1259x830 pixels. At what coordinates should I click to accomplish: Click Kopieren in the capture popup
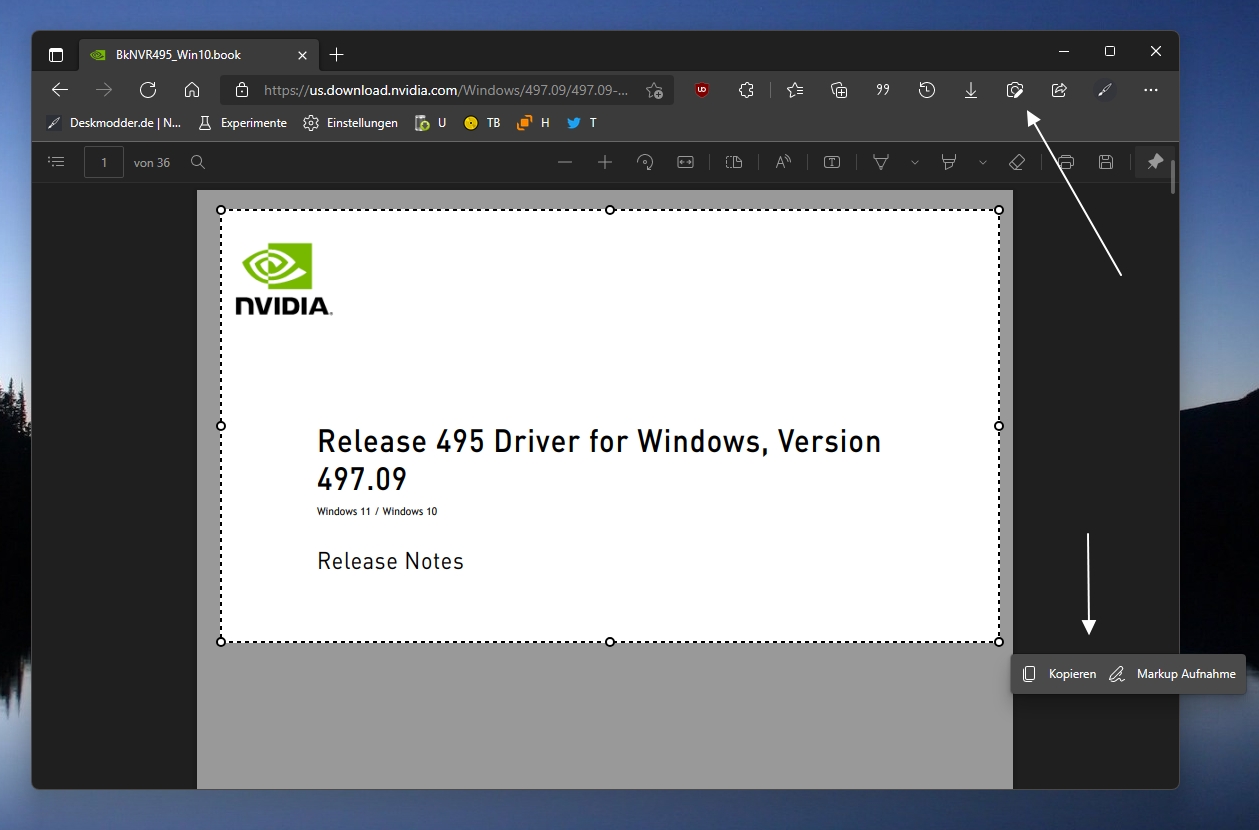pos(1059,674)
